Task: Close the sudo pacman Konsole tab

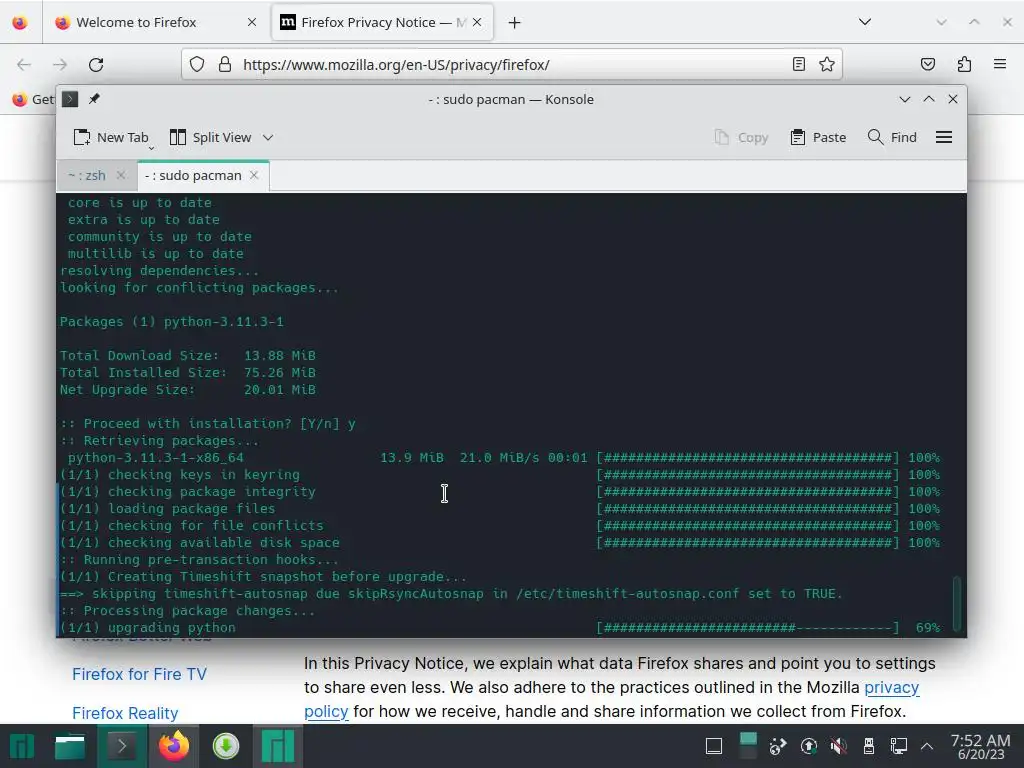Action: [x=254, y=175]
